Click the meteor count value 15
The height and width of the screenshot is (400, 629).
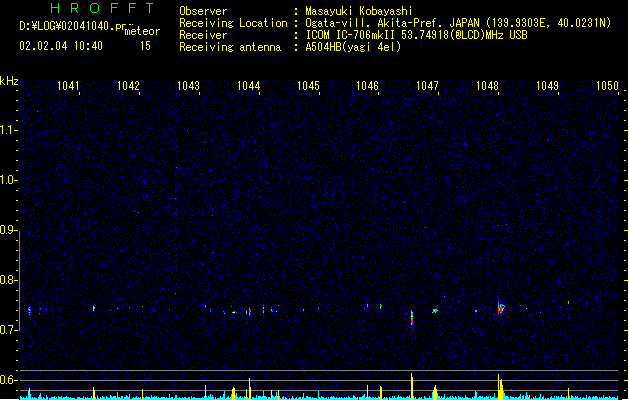(x=145, y=46)
